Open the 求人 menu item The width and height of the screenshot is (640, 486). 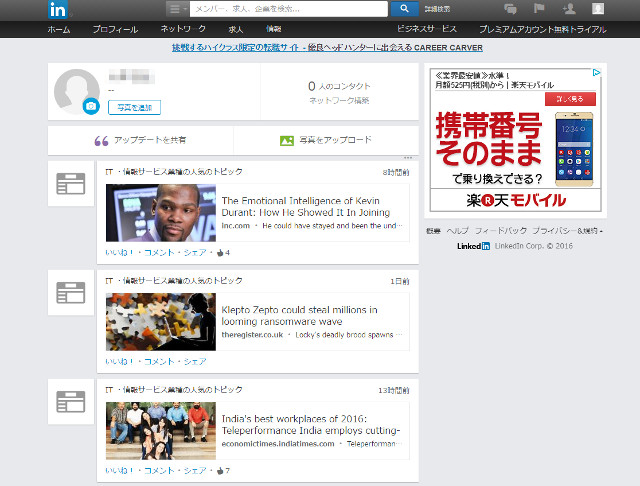(x=236, y=29)
